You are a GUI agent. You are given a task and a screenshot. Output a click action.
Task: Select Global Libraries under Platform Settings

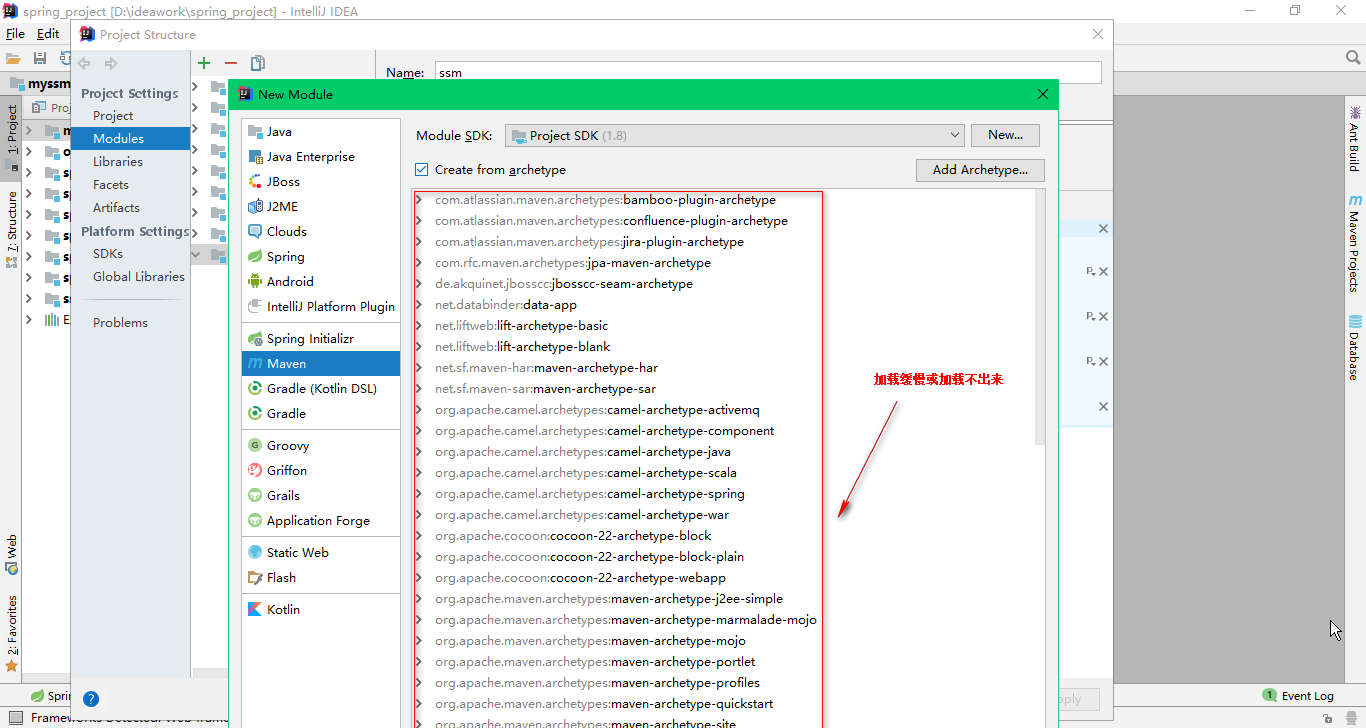(x=139, y=277)
